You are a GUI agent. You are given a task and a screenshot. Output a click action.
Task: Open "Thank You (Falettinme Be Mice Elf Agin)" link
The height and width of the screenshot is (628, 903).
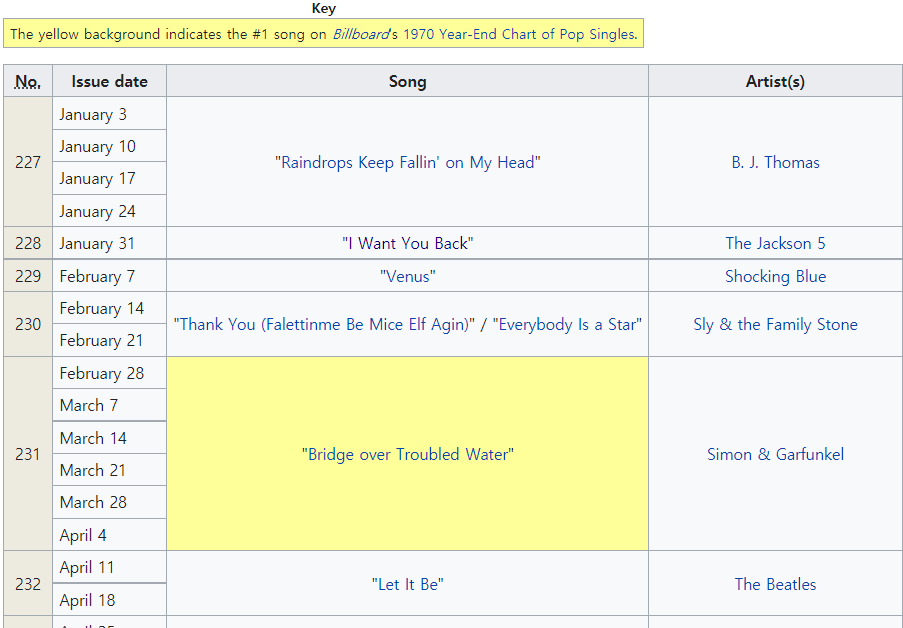tap(324, 324)
